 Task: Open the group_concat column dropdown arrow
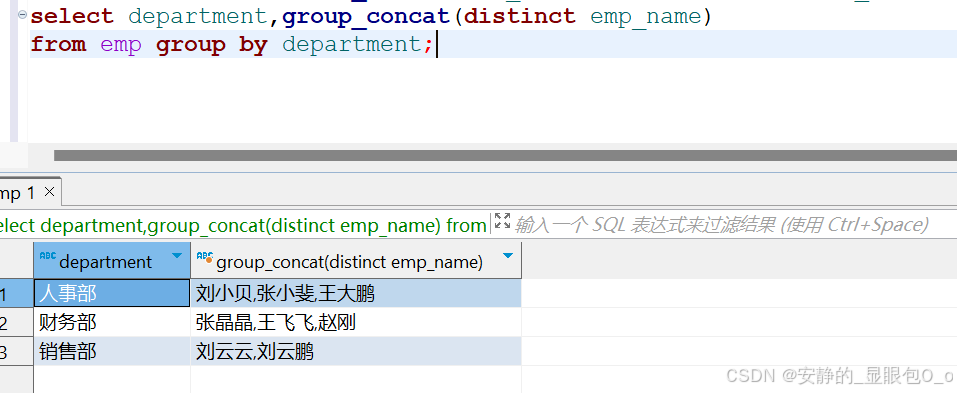(x=508, y=256)
